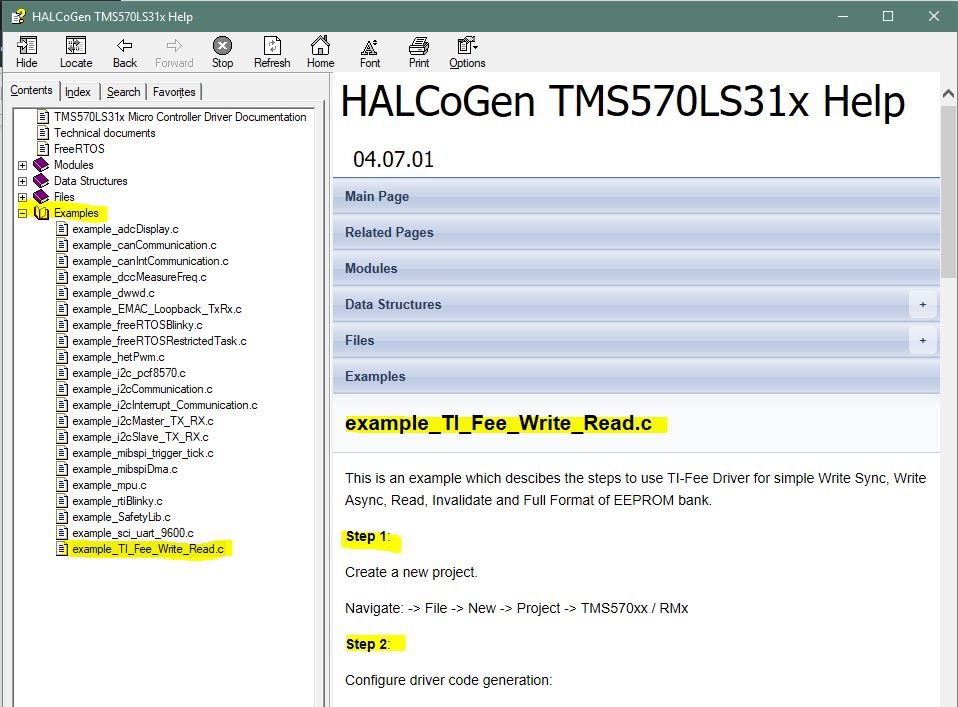This screenshot has height=707, width=958.
Task: Go Back using the toolbar arrow
Action: [125, 45]
